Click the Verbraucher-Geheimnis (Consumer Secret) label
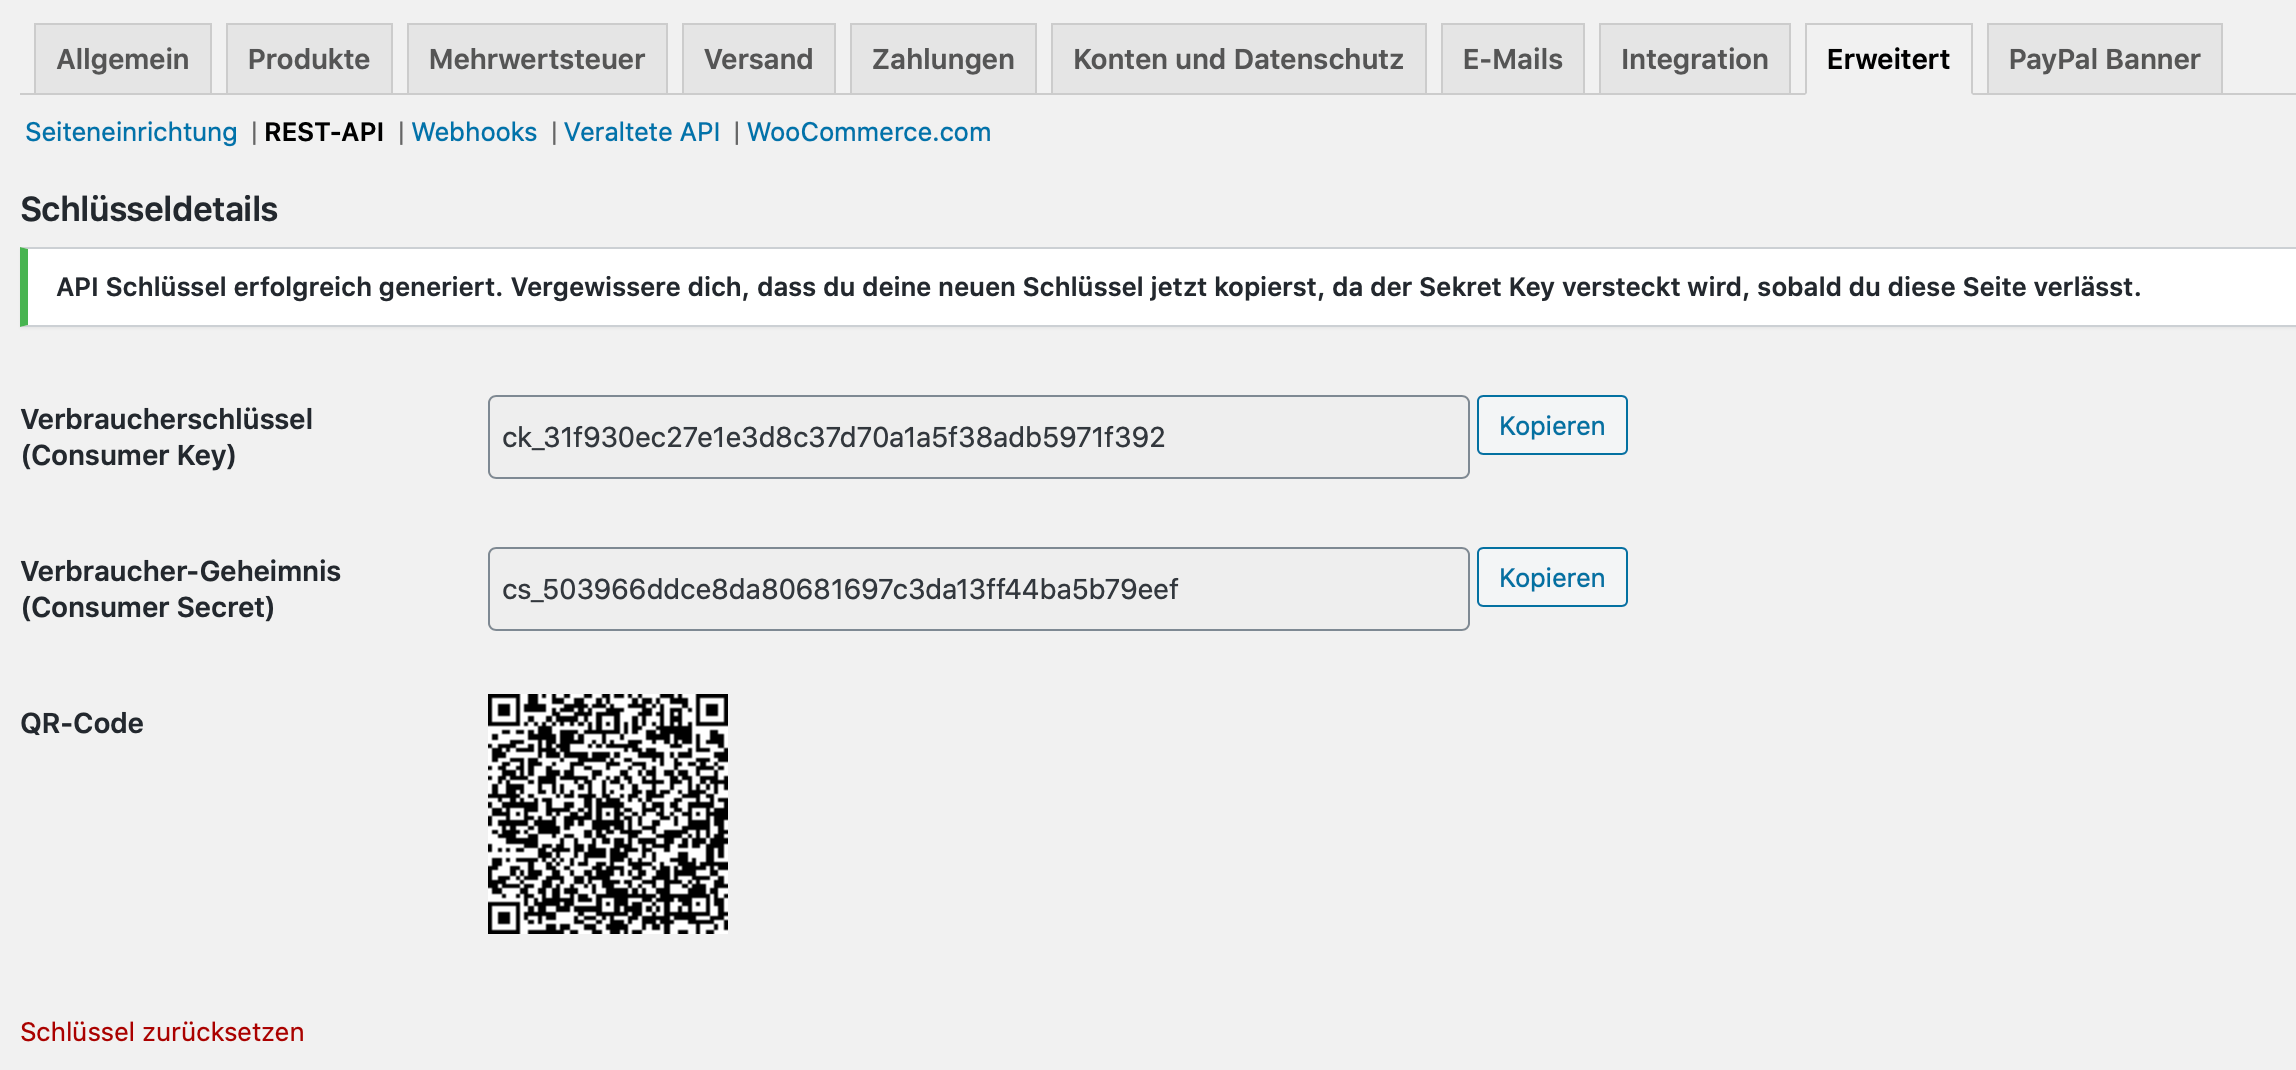Screen dimensions: 2296x1070 click(x=181, y=589)
